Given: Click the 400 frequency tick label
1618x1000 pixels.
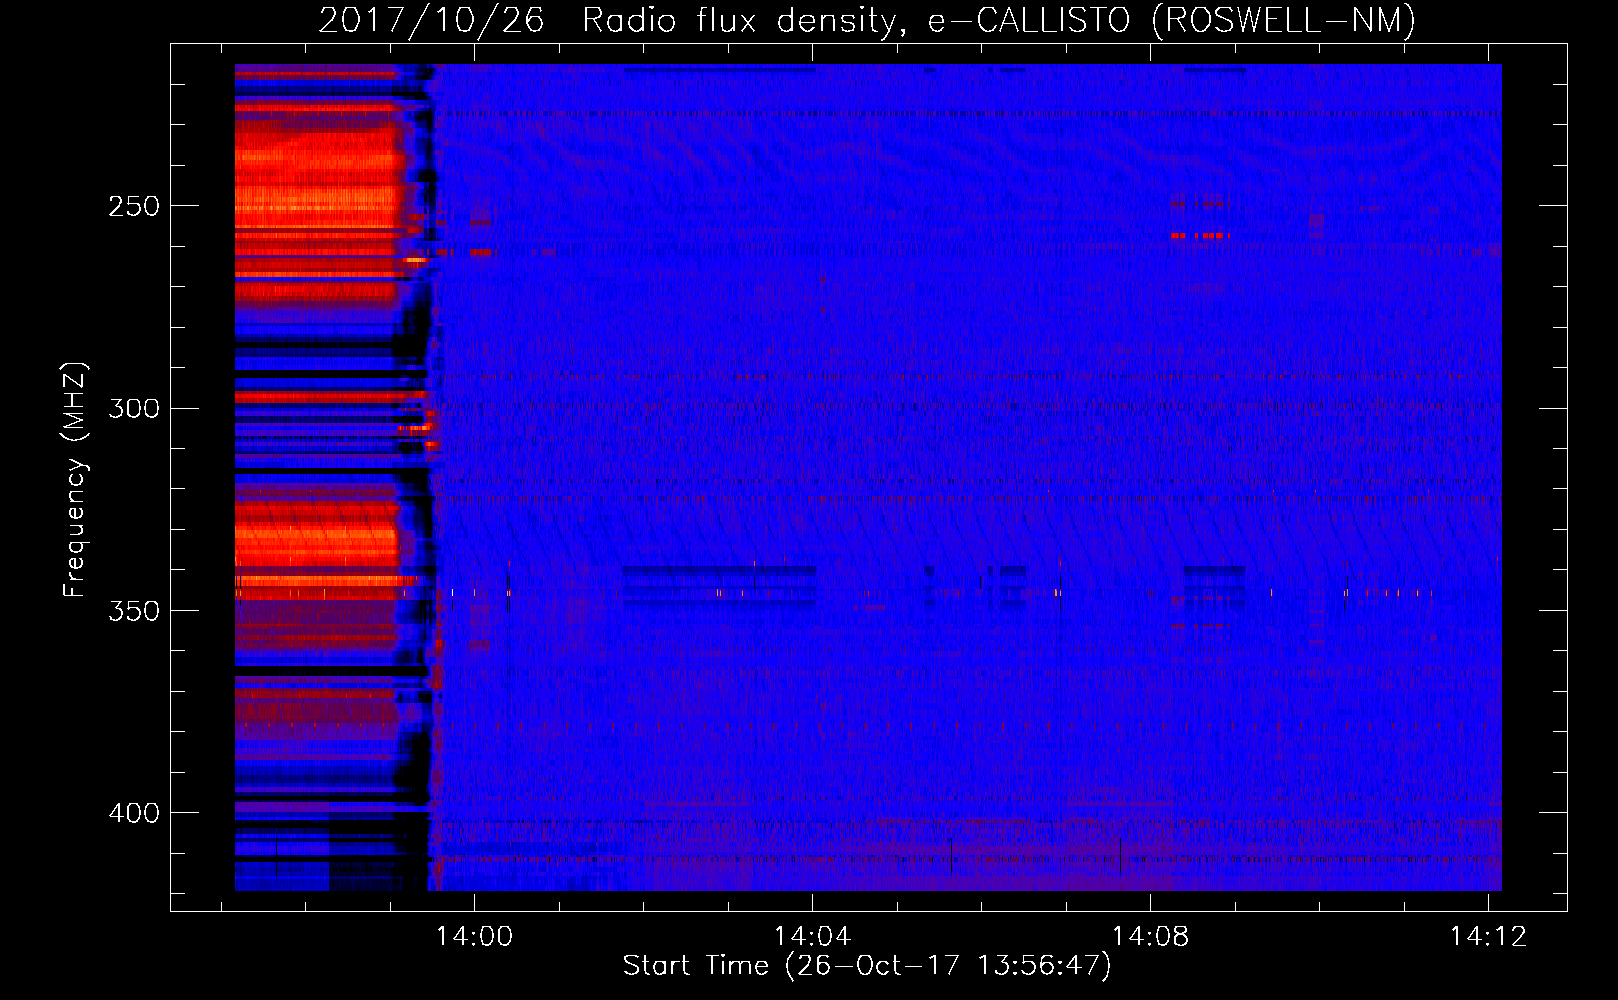Looking at the screenshot, I should point(134,814).
